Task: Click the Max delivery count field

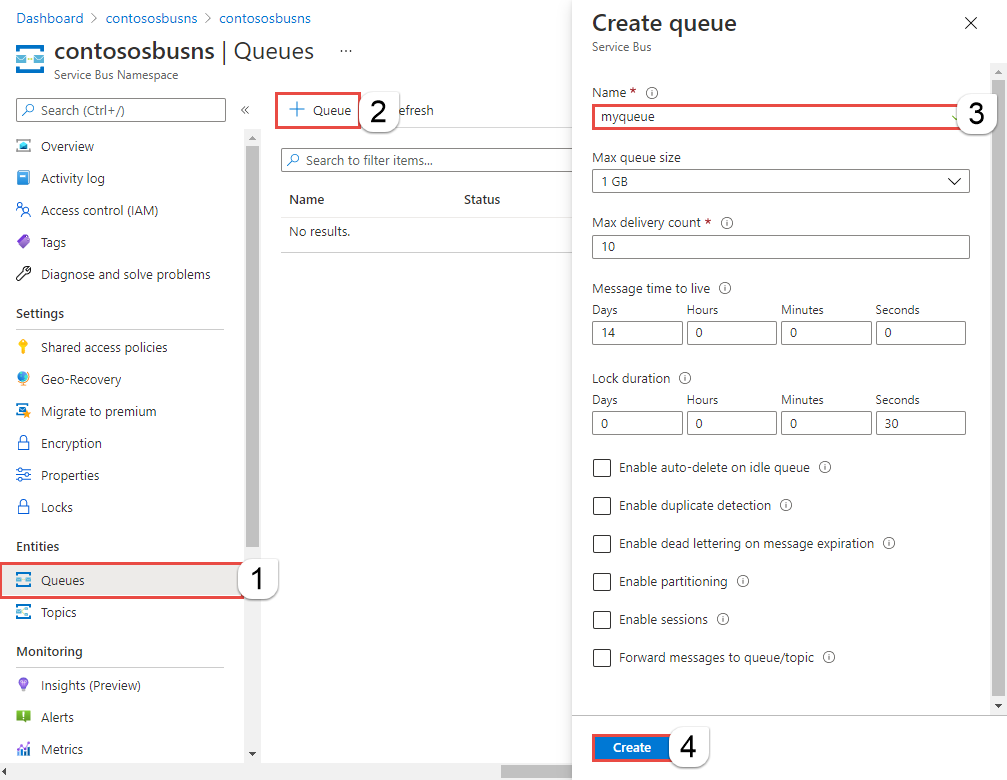Action: click(780, 247)
